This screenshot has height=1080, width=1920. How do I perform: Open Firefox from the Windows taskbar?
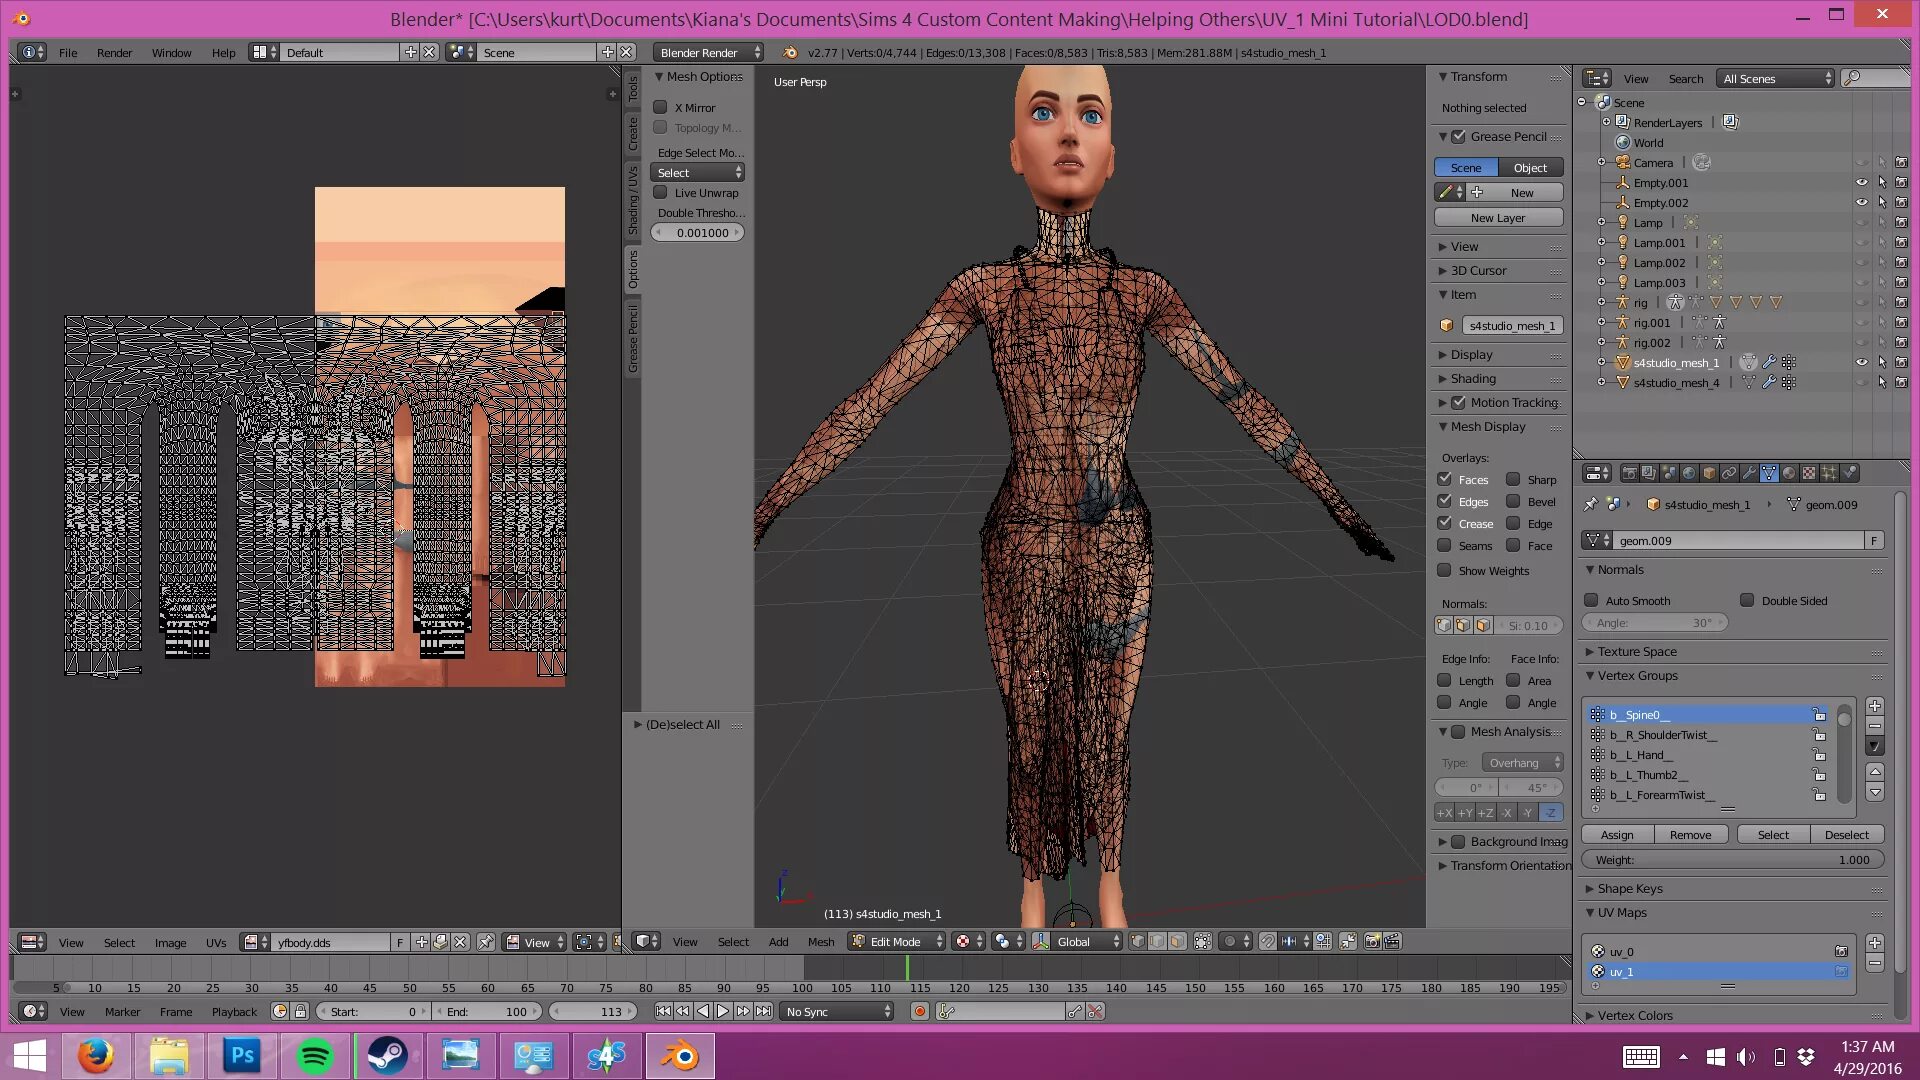coord(96,1056)
